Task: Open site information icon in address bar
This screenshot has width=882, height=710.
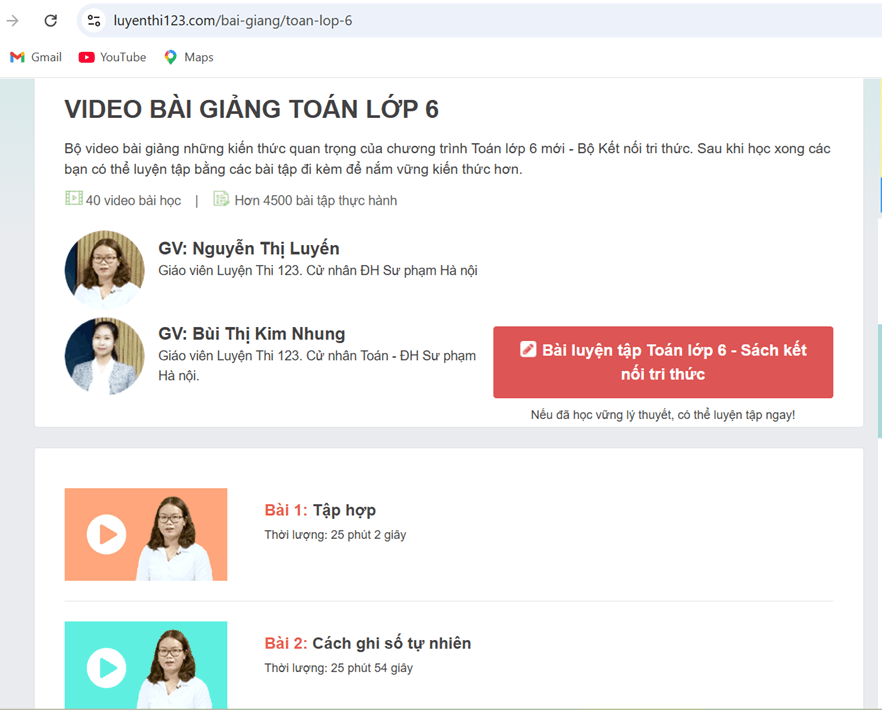Action: 94,21
